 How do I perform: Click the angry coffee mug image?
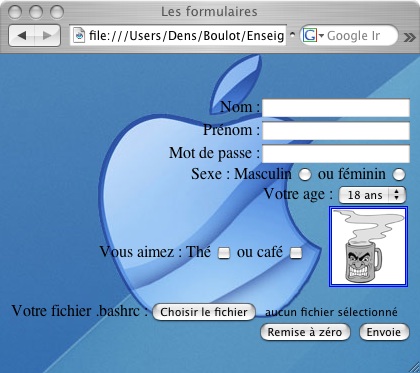click(368, 246)
